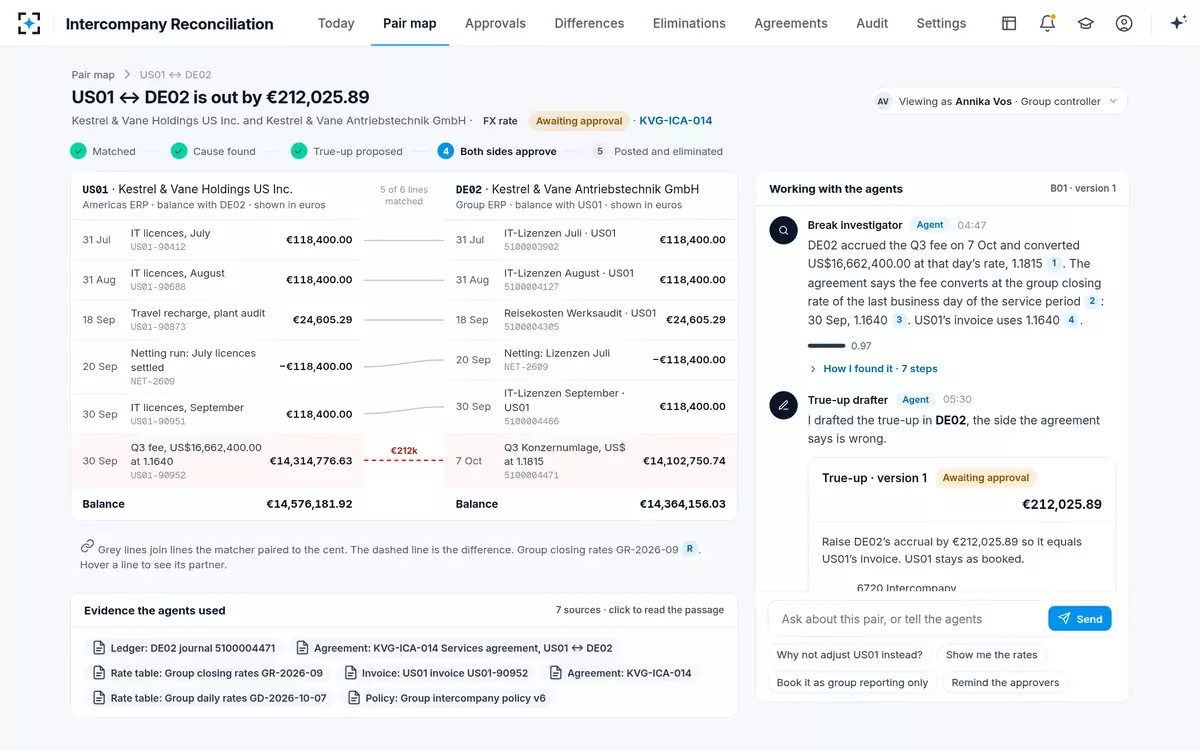This screenshot has width=1200, height=750.
Task: Select US01 row IT licences, July
Action: [218, 240]
